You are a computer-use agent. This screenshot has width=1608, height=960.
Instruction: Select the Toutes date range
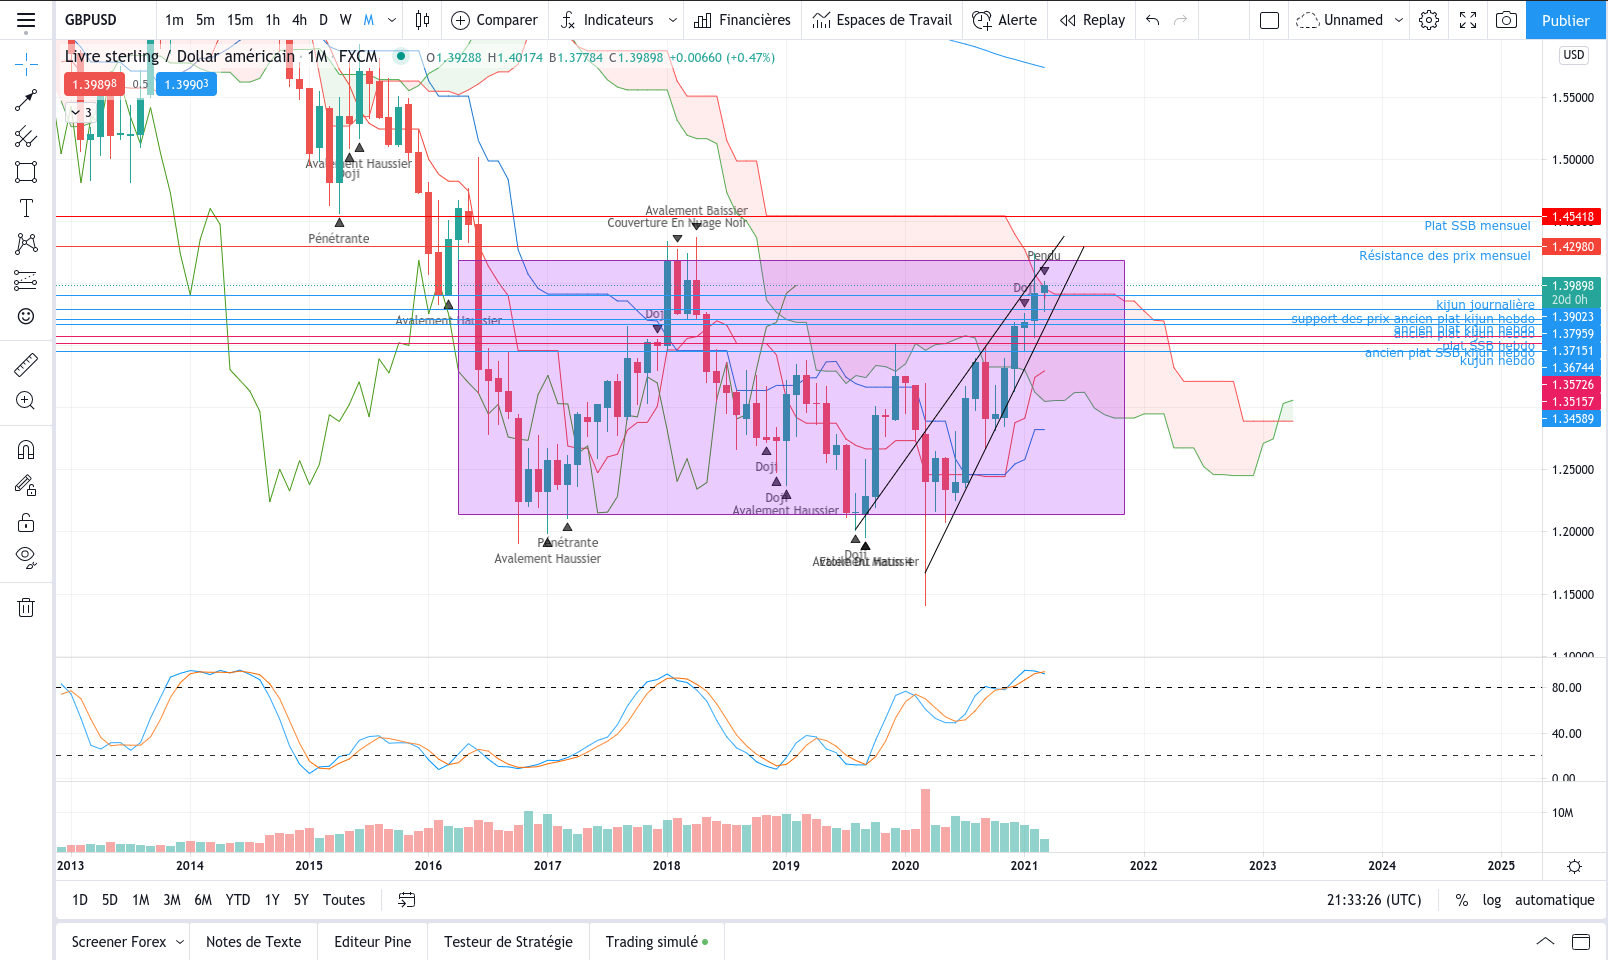click(344, 900)
